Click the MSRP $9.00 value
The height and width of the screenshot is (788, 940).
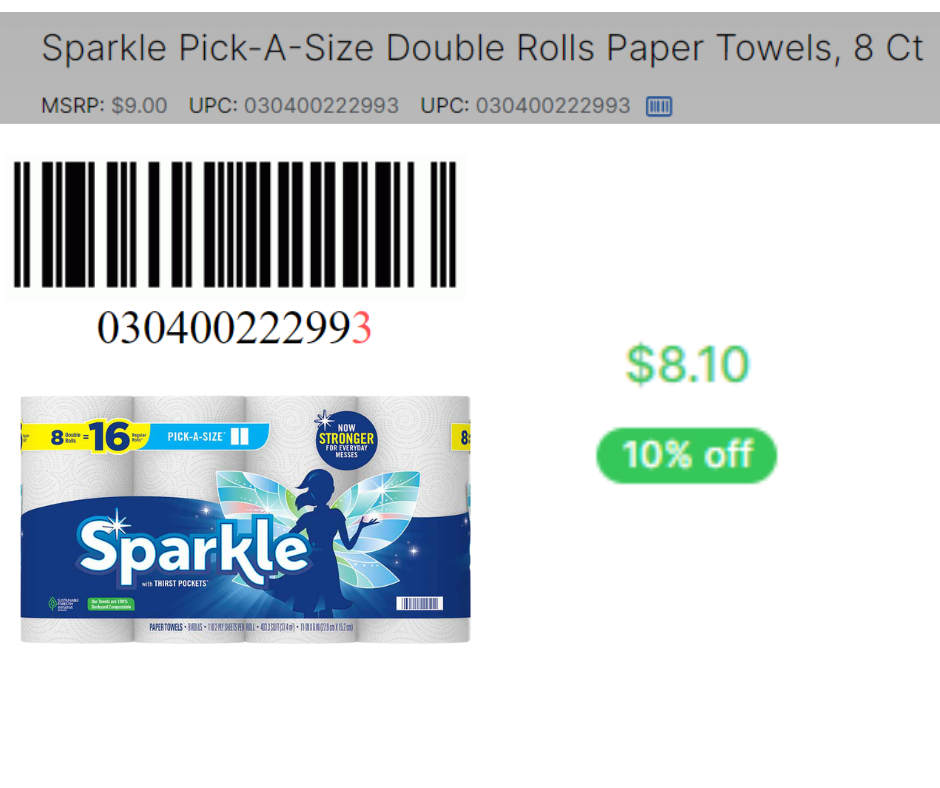coord(139,106)
